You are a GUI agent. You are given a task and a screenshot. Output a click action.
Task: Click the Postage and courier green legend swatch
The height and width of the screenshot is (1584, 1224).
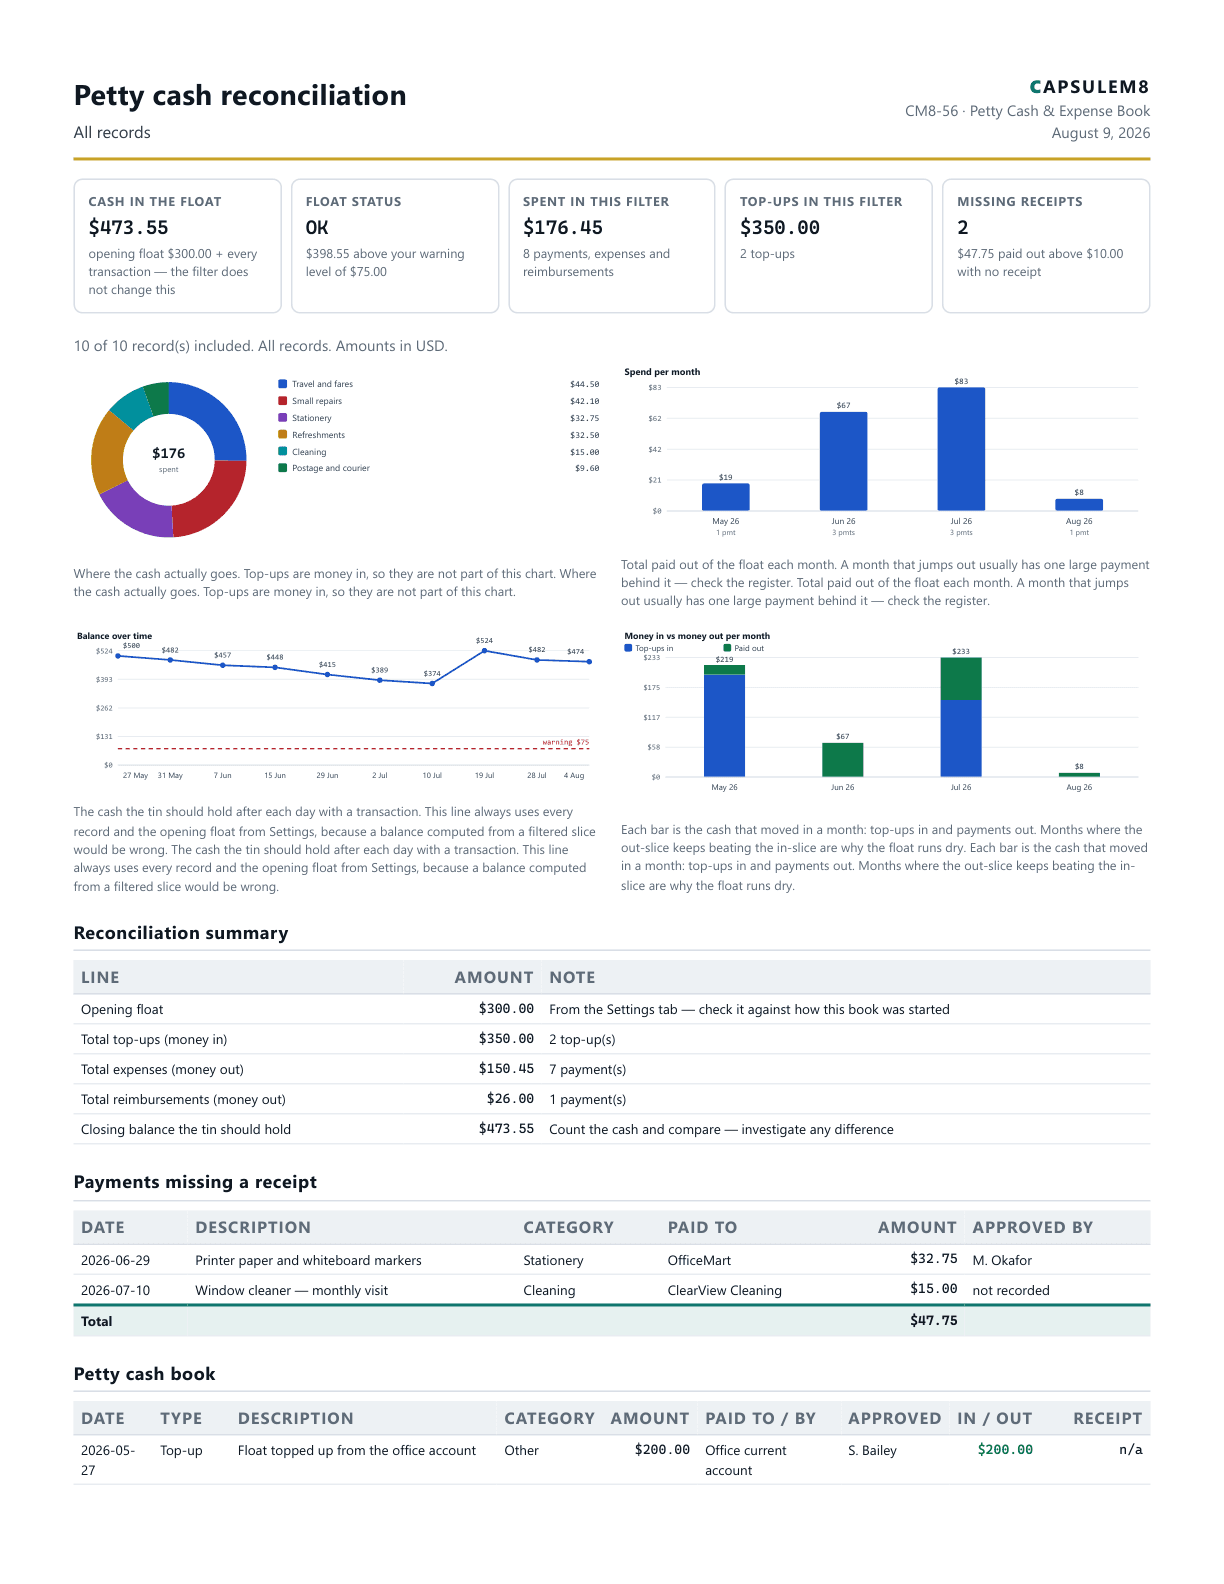coord(283,468)
